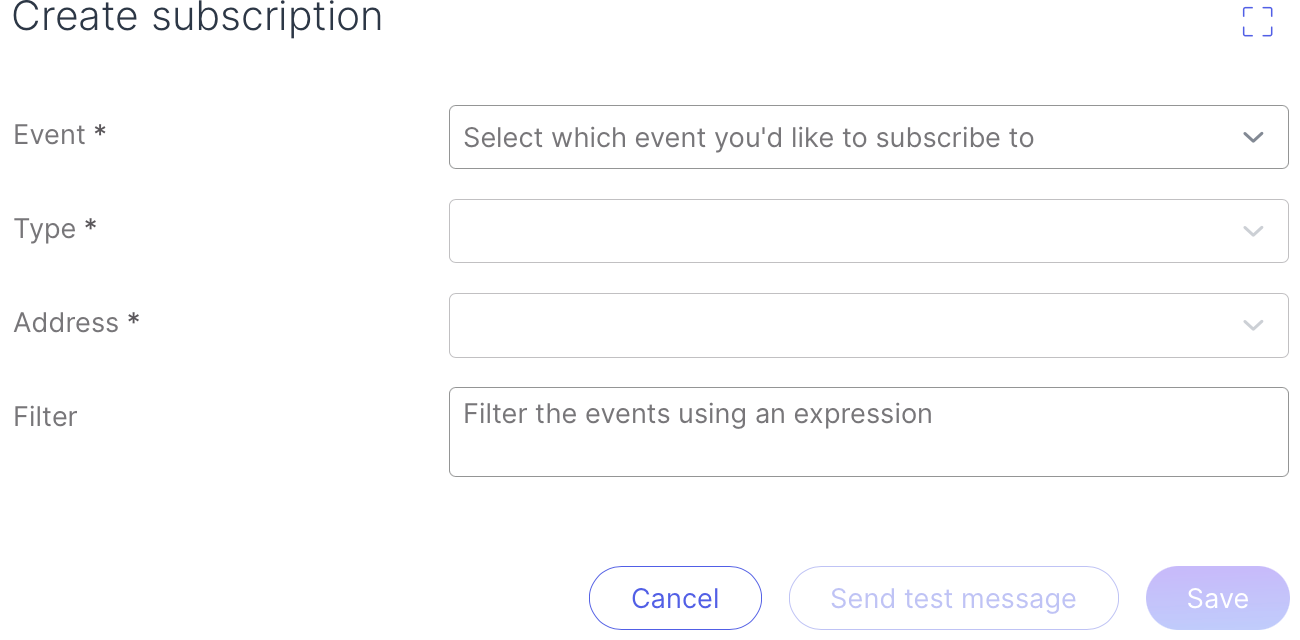This screenshot has height=640, width=1300.
Task: Click the required asterisk beside Type
Action: click(x=90, y=227)
